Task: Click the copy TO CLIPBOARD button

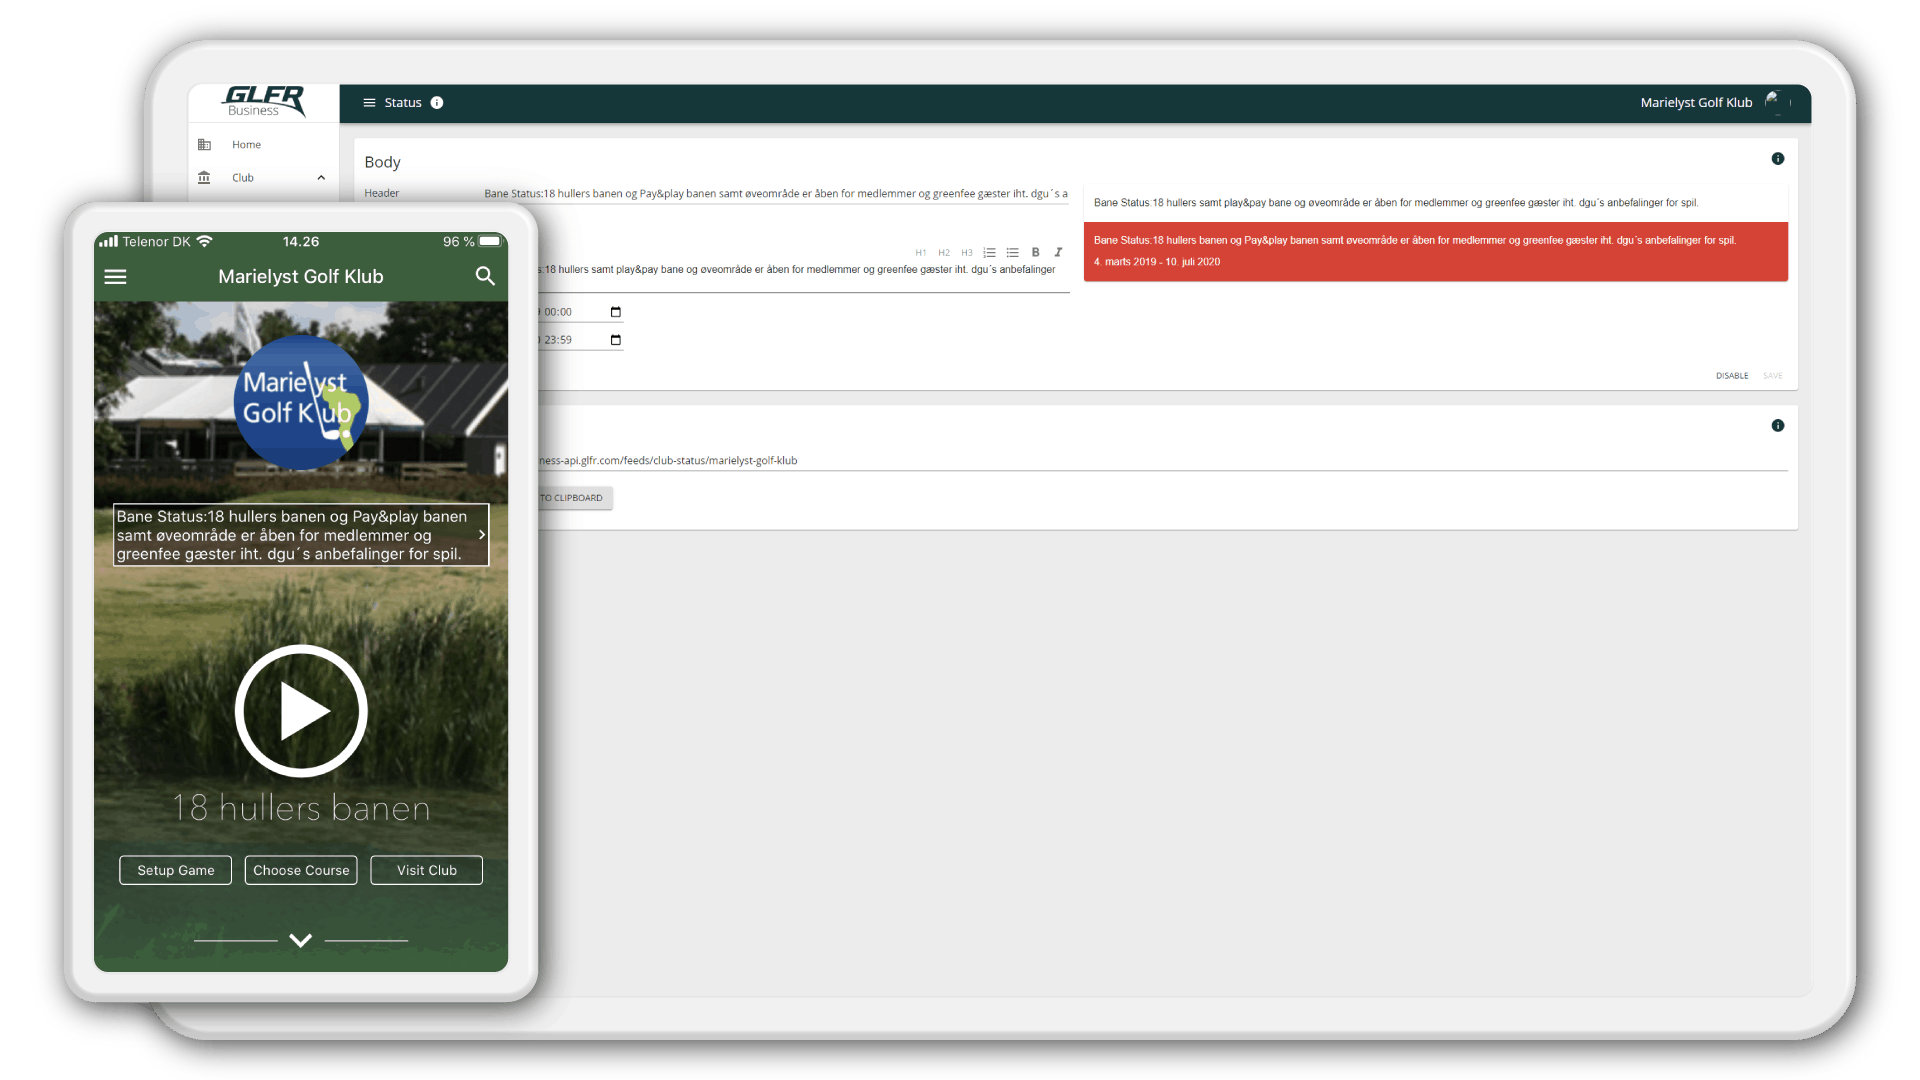Action: pos(574,498)
